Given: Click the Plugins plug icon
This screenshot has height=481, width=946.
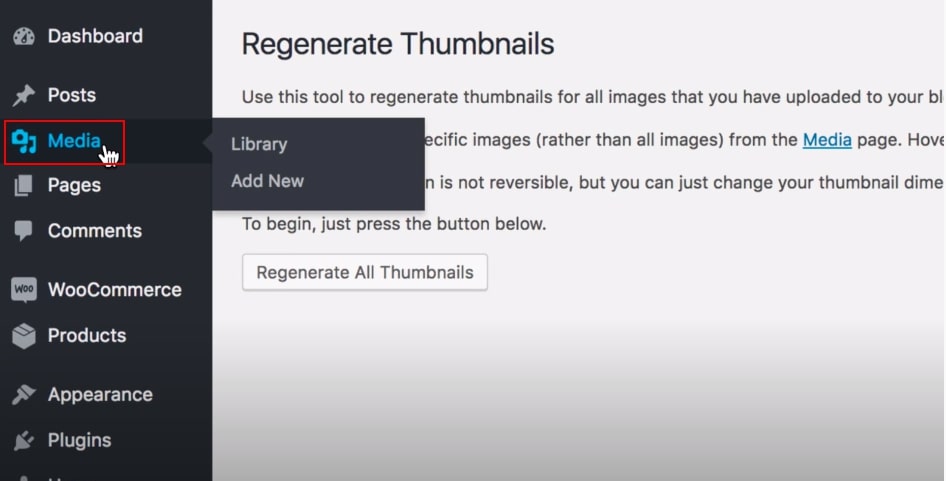Looking at the screenshot, I should pos(24,441).
